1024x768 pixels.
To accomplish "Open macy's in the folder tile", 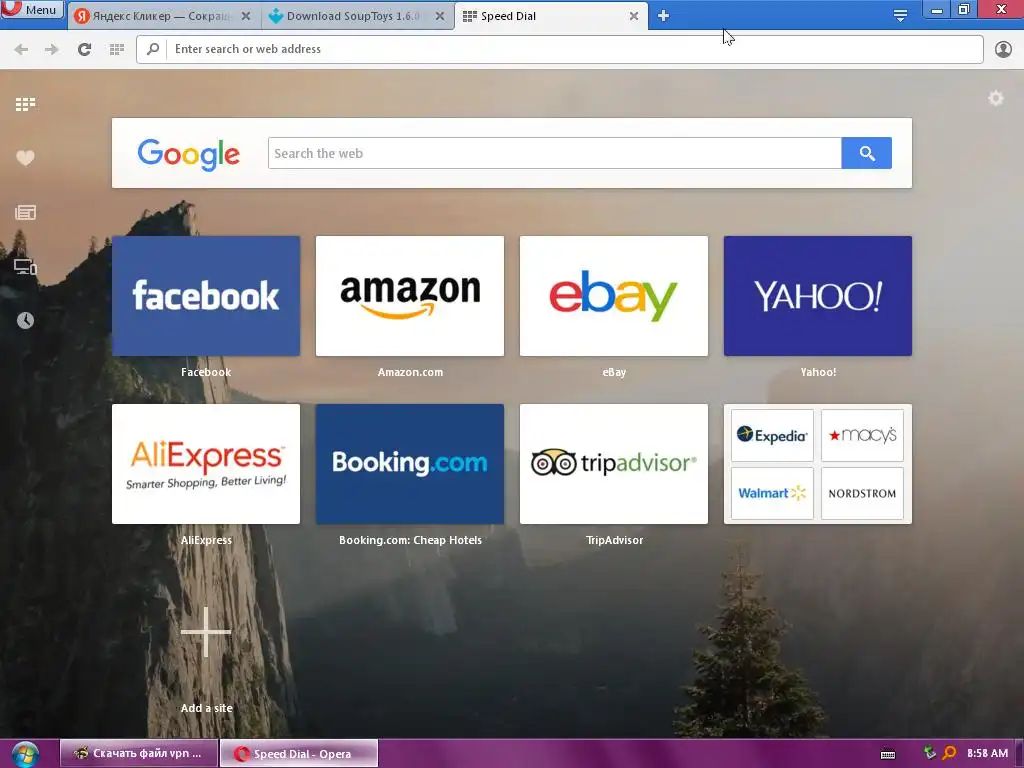I will (862, 436).
